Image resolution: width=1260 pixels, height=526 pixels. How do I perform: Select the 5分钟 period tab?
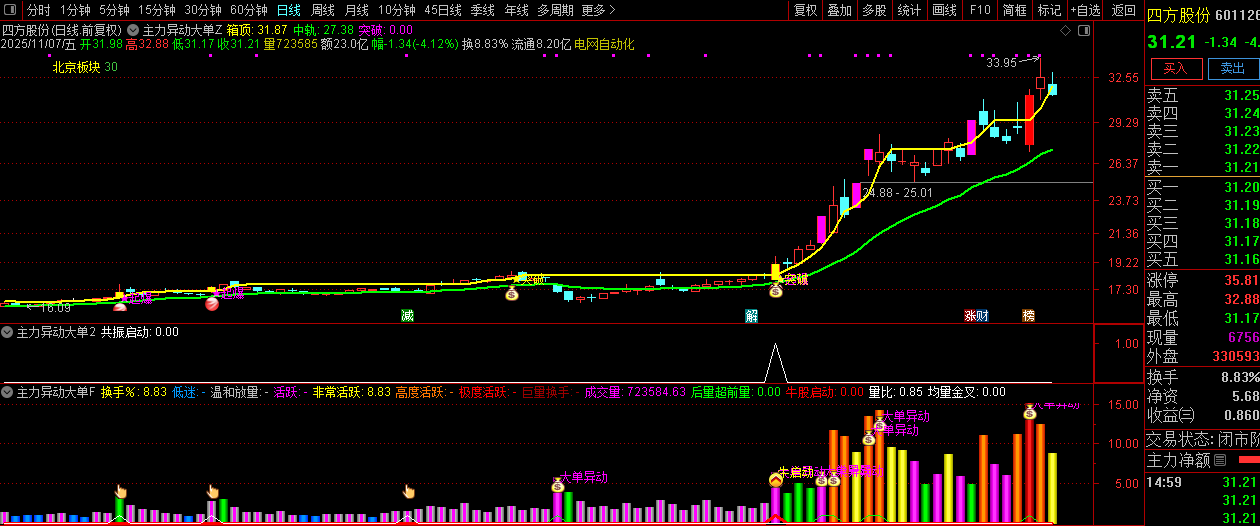click(114, 10)
